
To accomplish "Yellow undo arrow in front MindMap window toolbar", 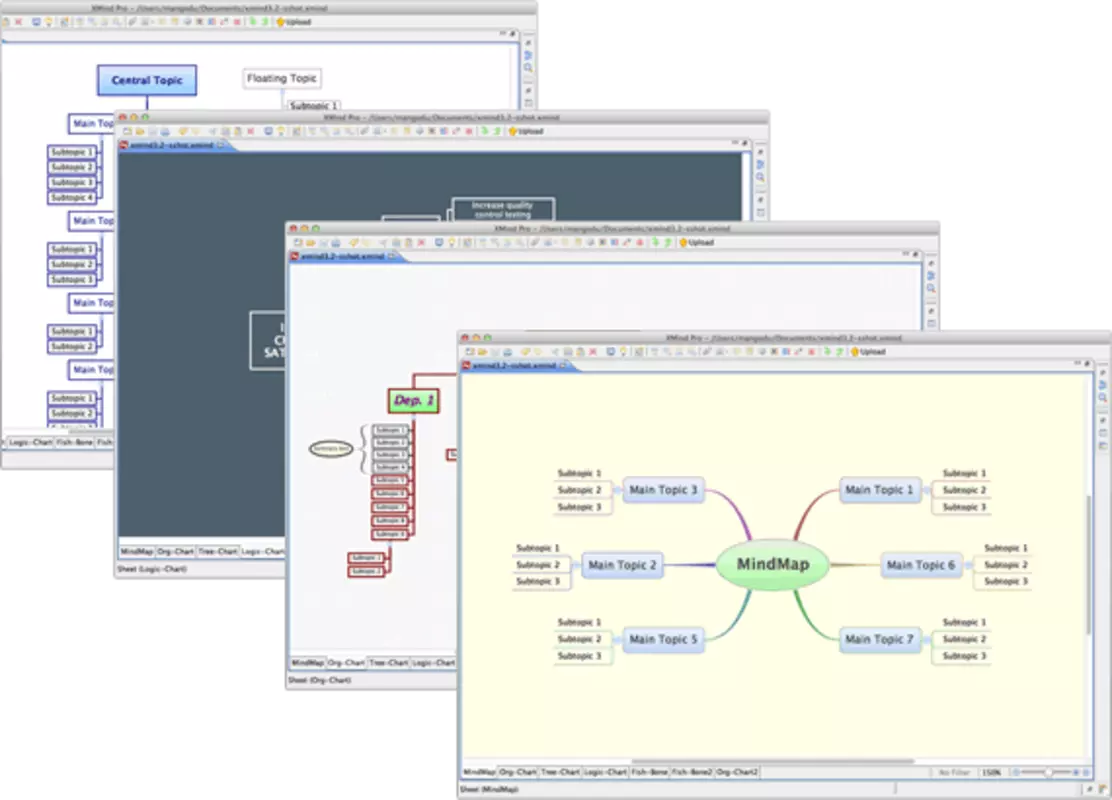I will pos(526,352).
